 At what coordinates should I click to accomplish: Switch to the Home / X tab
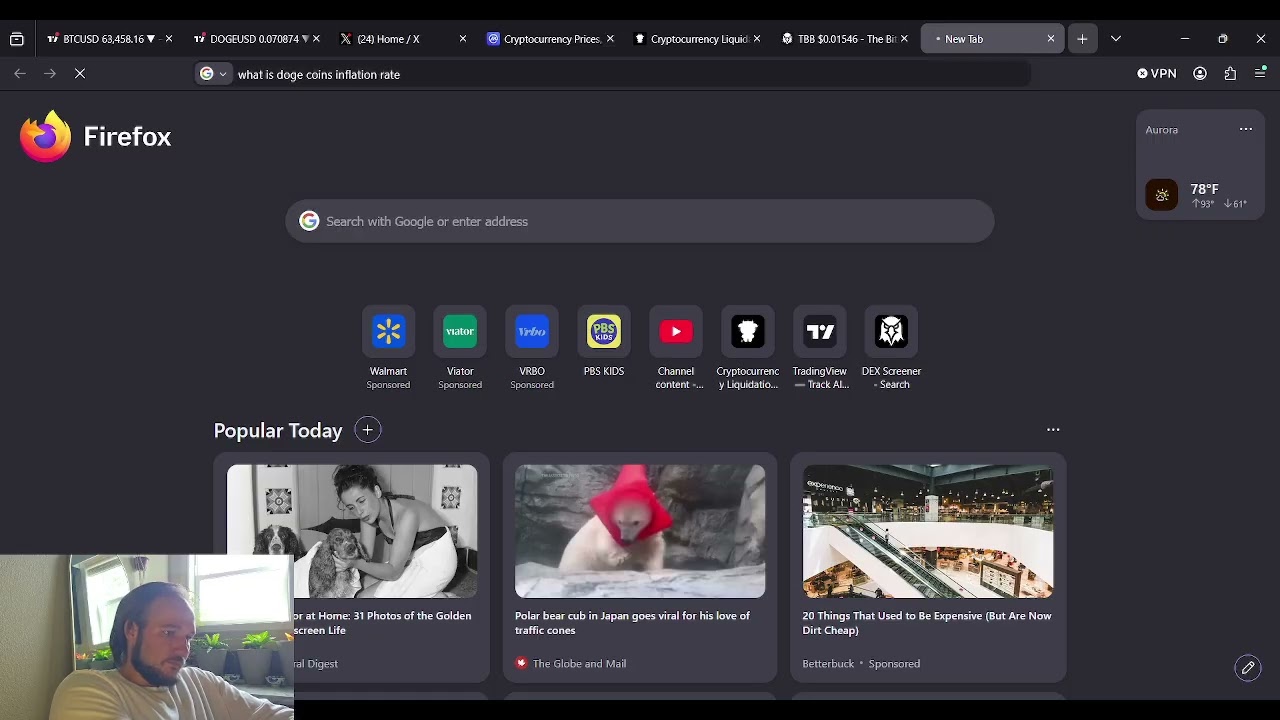coord(398,39)
